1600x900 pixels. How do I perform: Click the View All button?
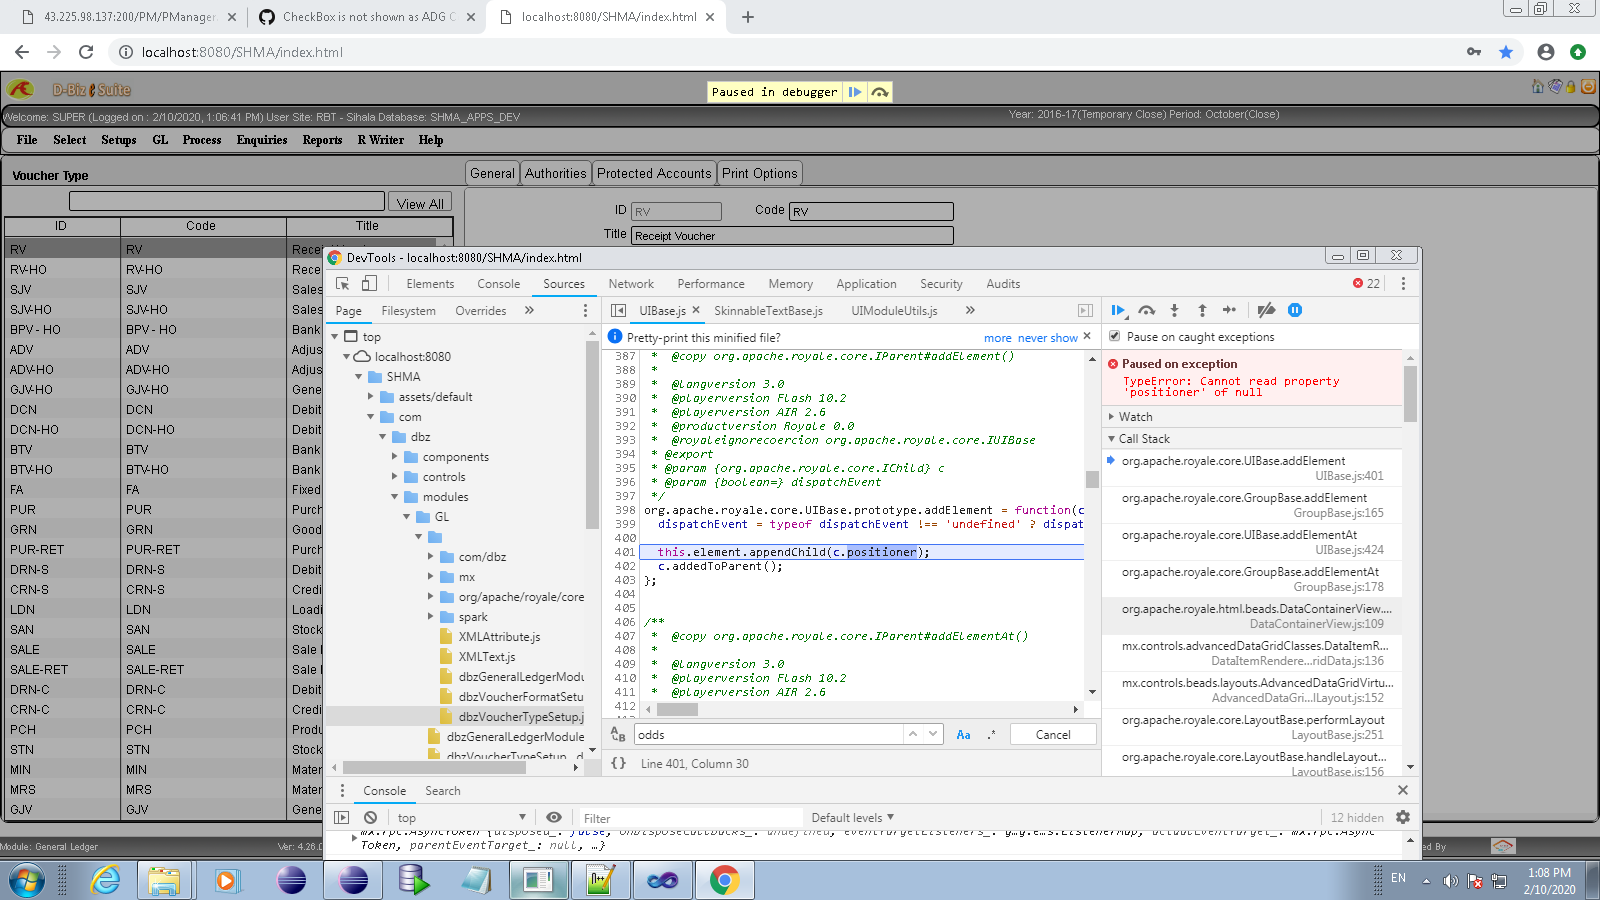(x=420, y=203)
